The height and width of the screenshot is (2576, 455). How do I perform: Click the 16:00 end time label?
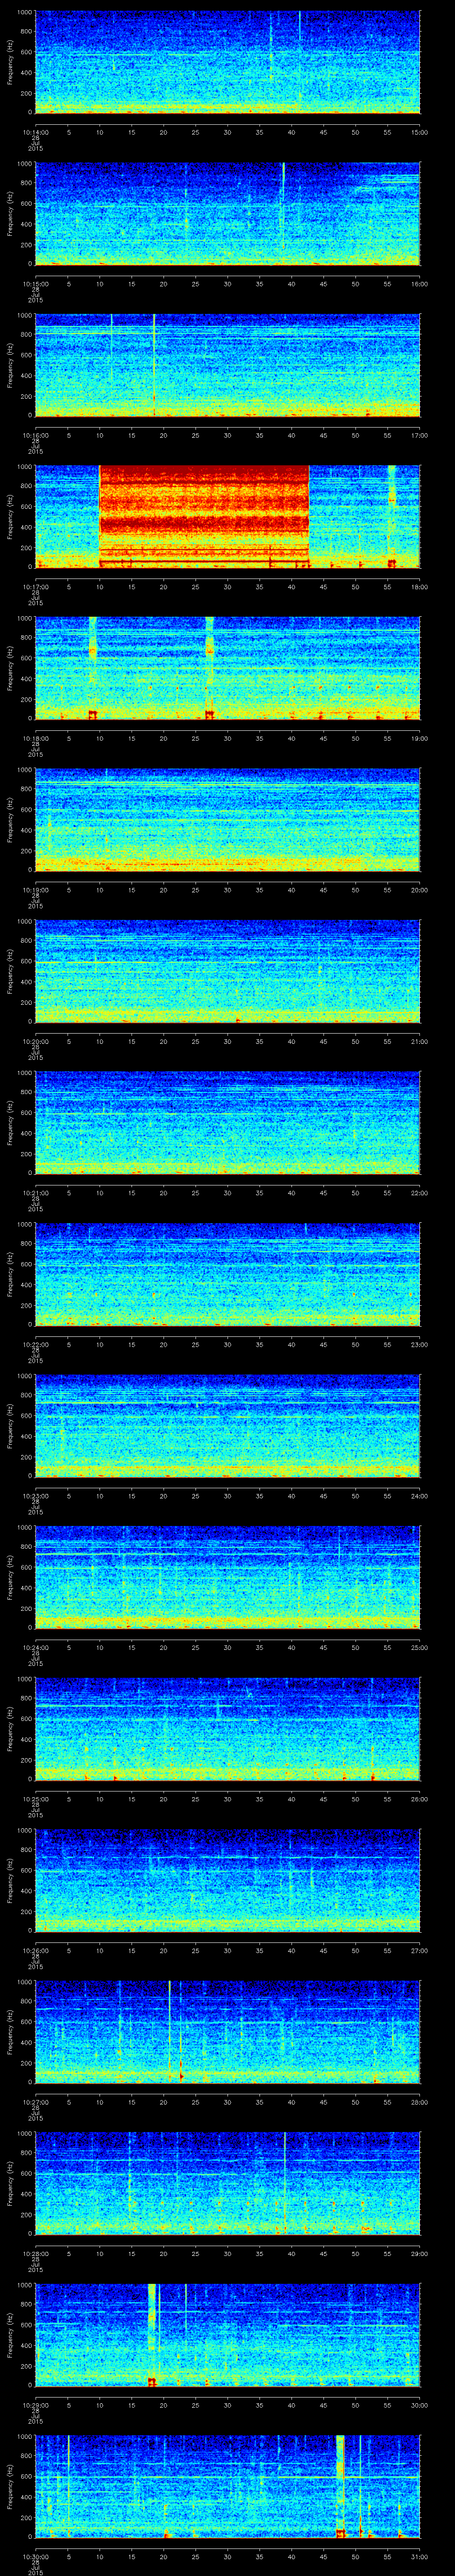tap(420, 284)
